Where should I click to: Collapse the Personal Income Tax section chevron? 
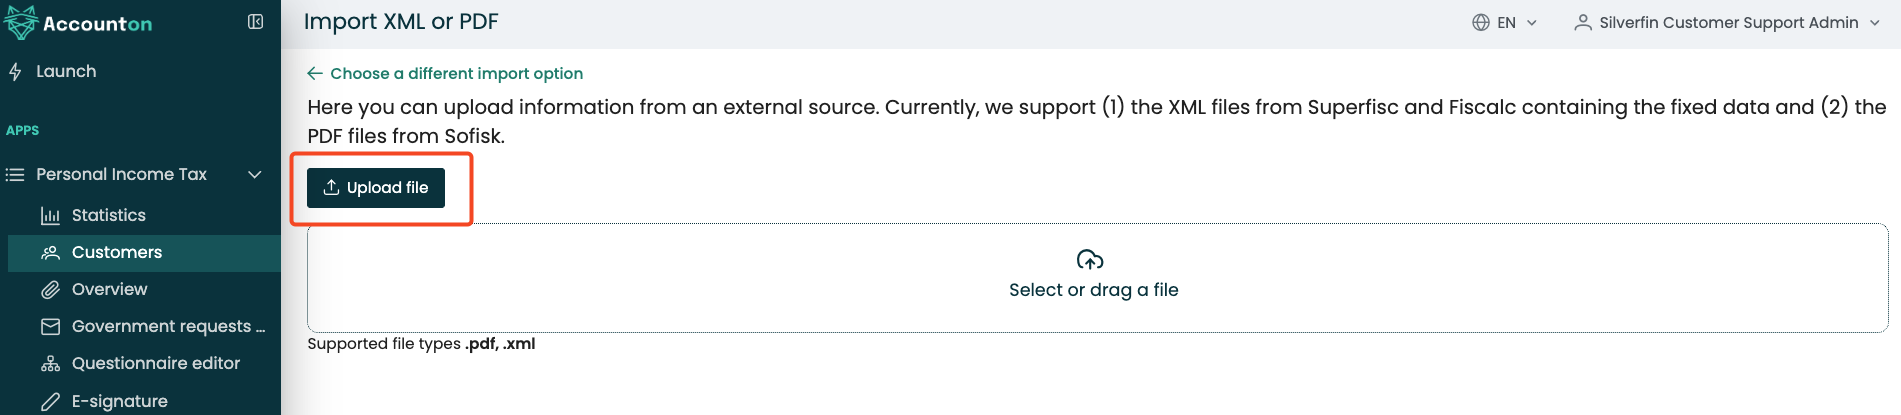click(x=255, y=174)
